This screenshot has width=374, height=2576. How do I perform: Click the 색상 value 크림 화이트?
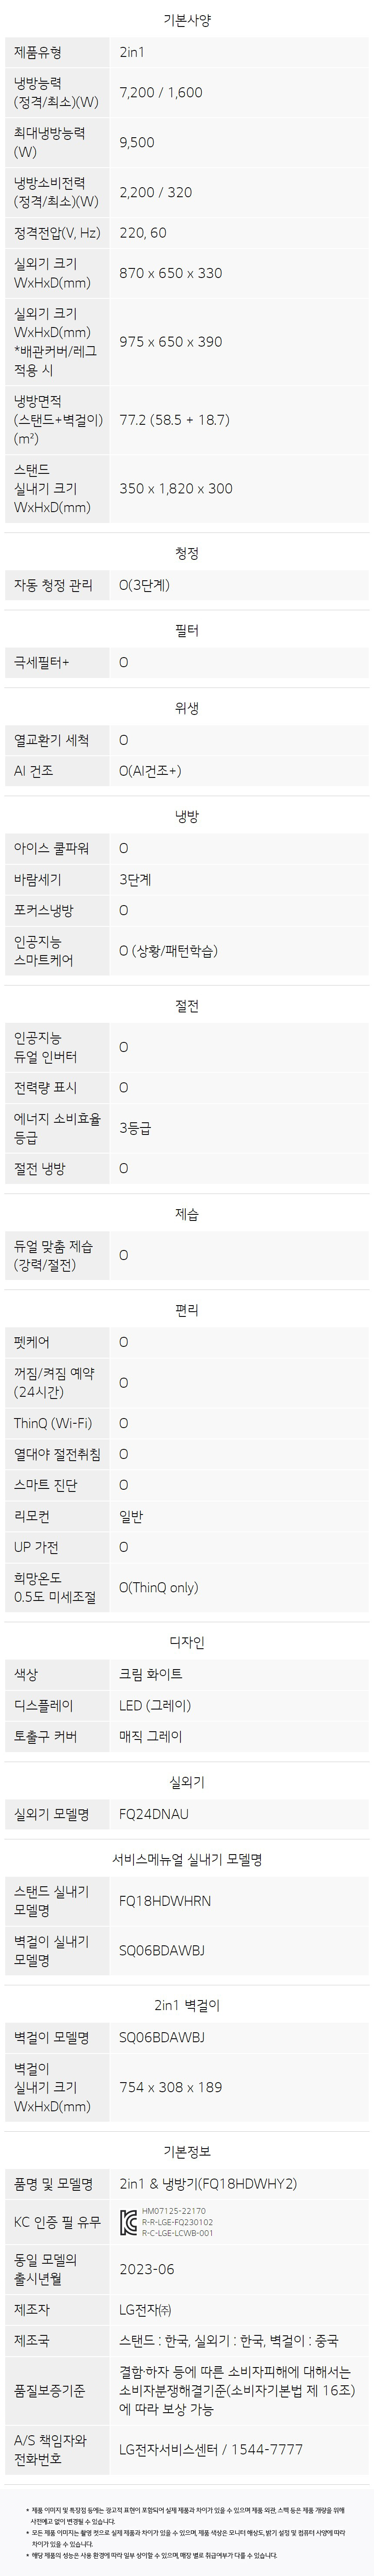150,1674
